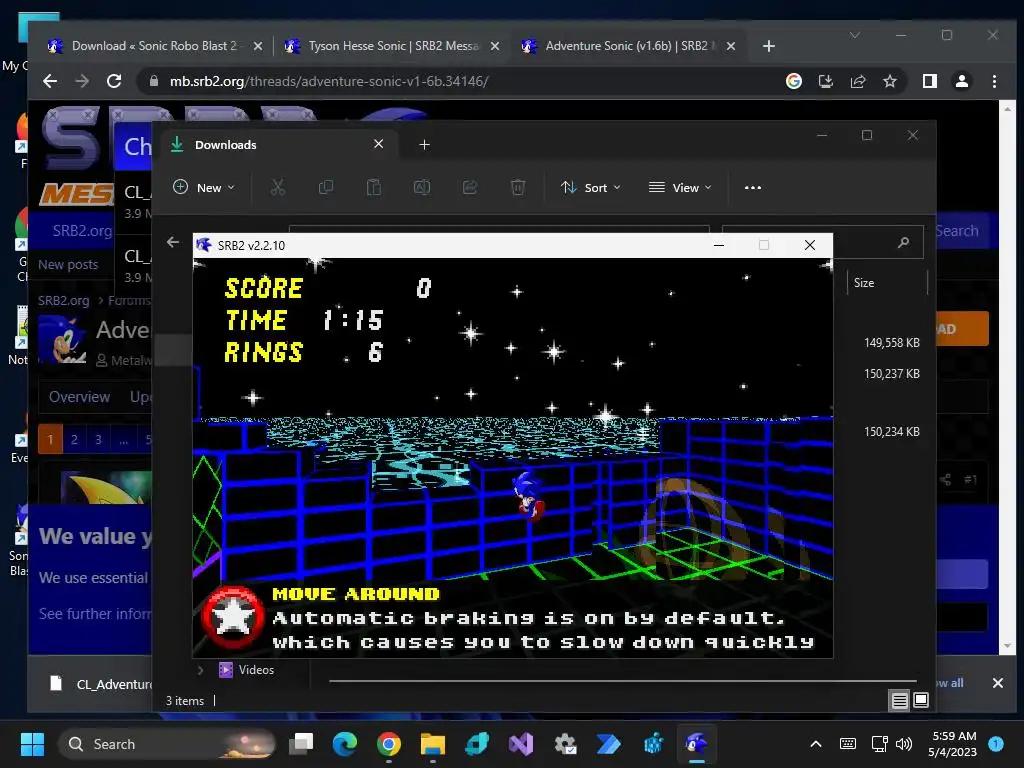Select file with size 150,234 KB

pyautogui.click(x=891, y=432)
